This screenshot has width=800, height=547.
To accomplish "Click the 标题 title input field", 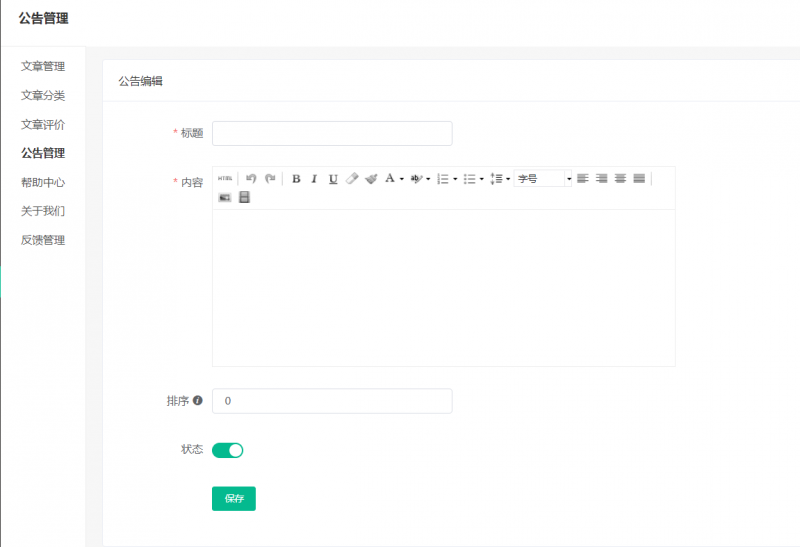I will click(332, 134).
